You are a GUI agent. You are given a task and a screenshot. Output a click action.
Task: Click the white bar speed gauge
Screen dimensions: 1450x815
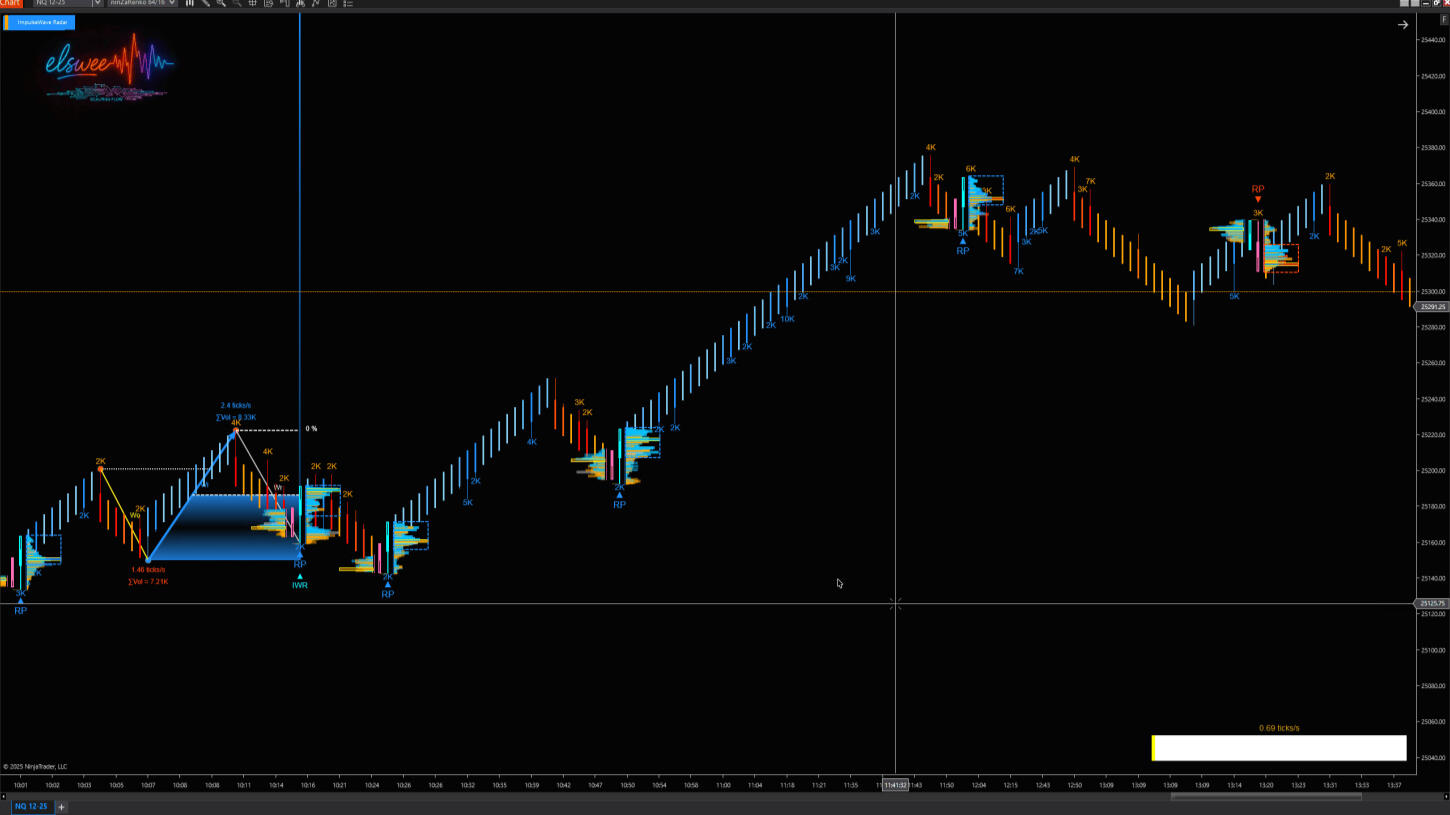[x=1279, y=748]
